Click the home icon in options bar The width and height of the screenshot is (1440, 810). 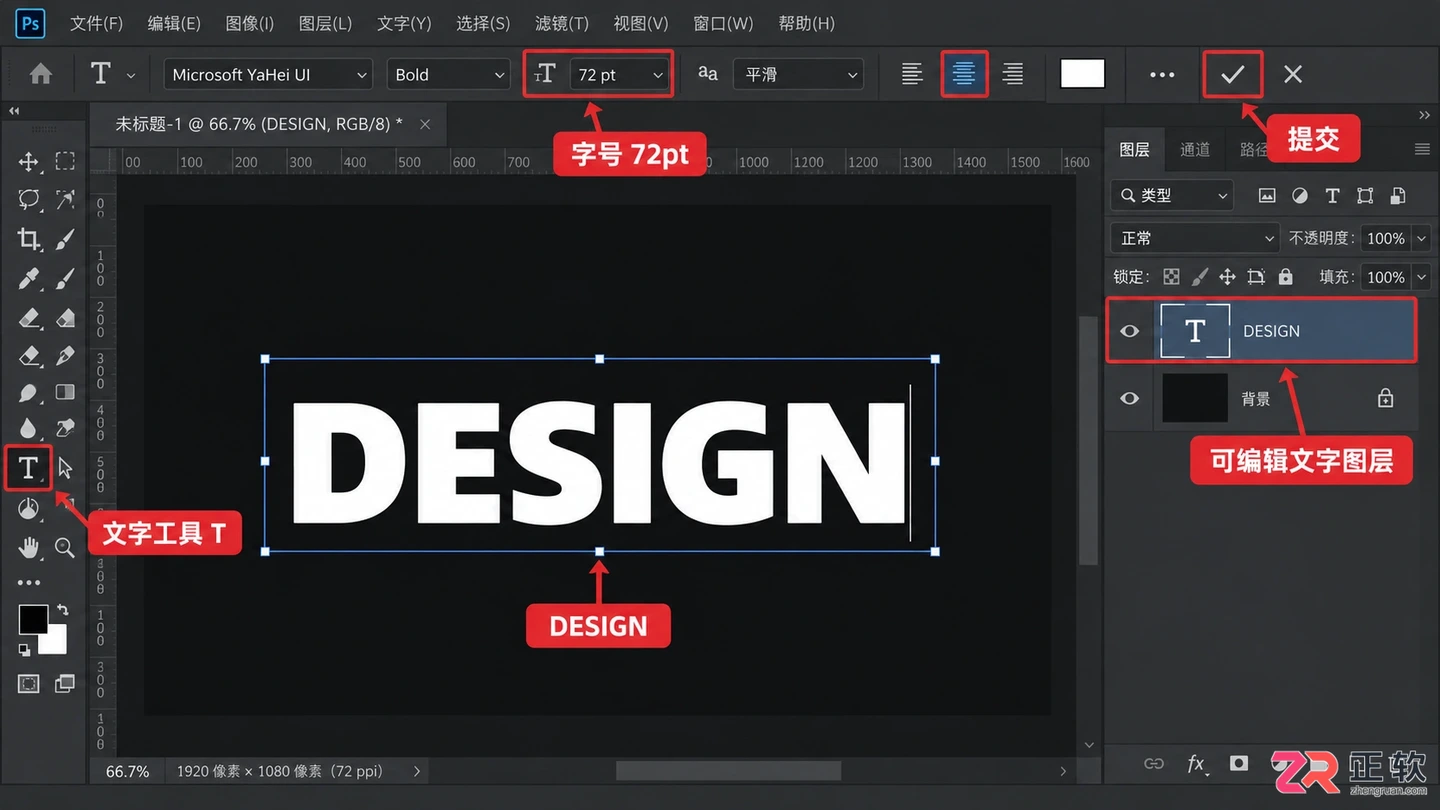(x=41, y=74)
